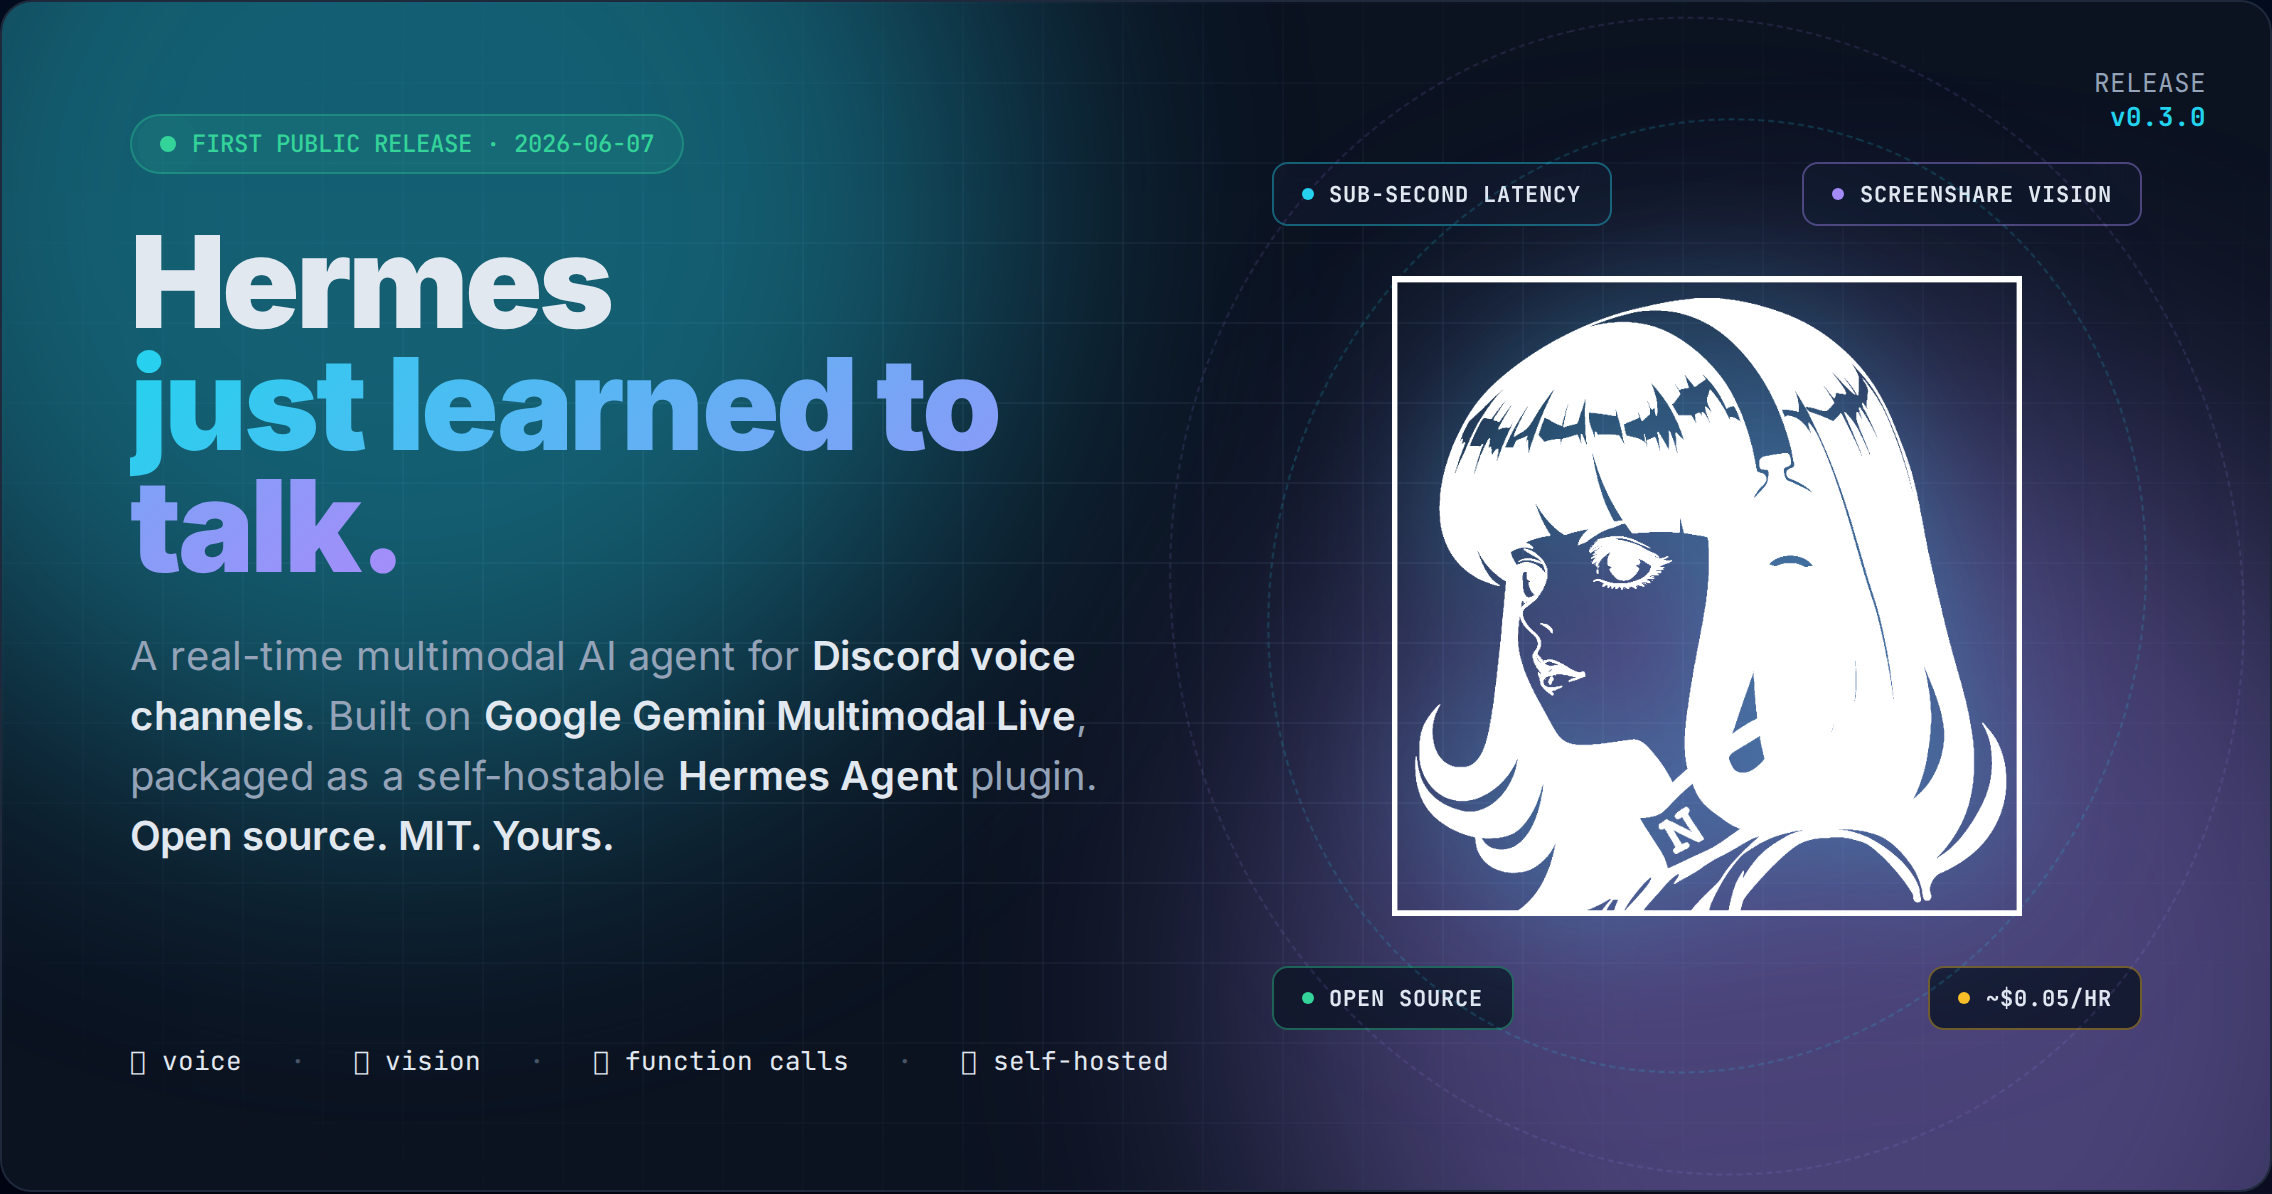Click 'Open source. MIT. Yours.' line
This screenshot has width=2272, height=1194.
tap(372, 836)
